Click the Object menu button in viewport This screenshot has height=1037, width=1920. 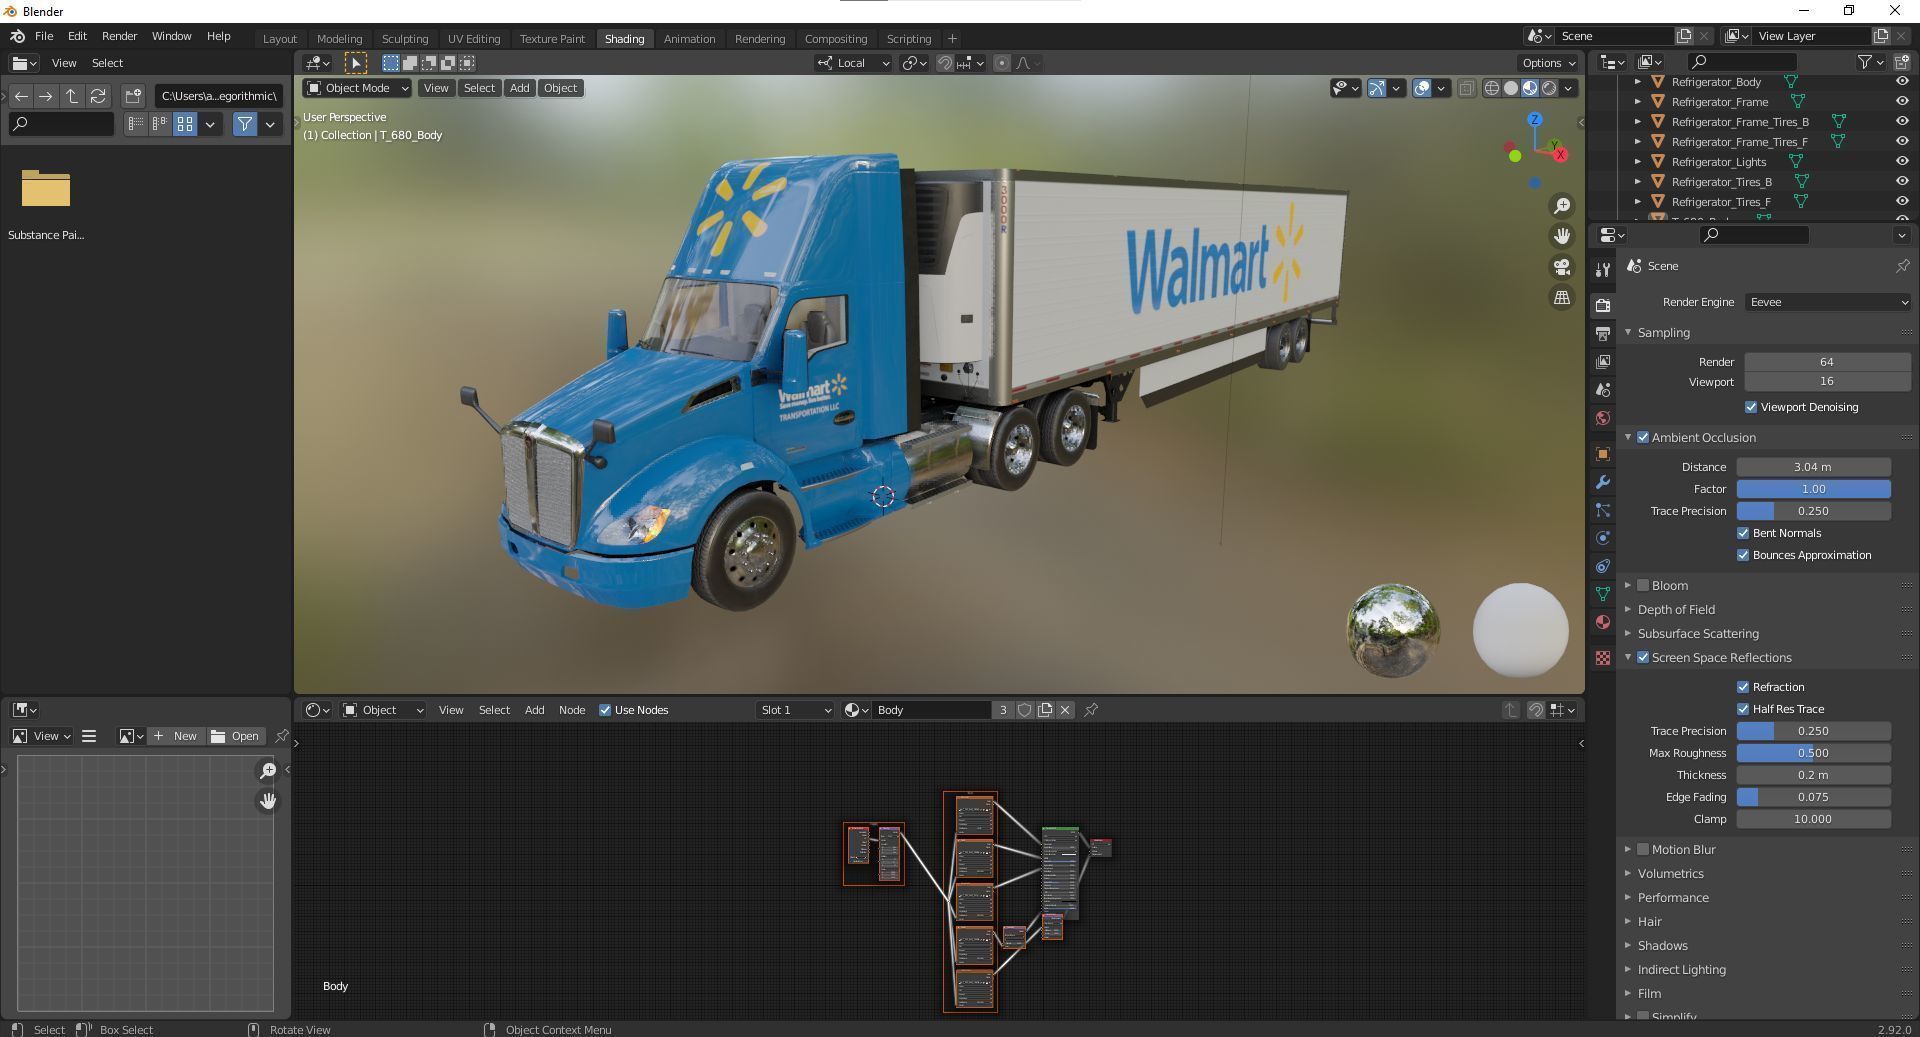point(560,88)
